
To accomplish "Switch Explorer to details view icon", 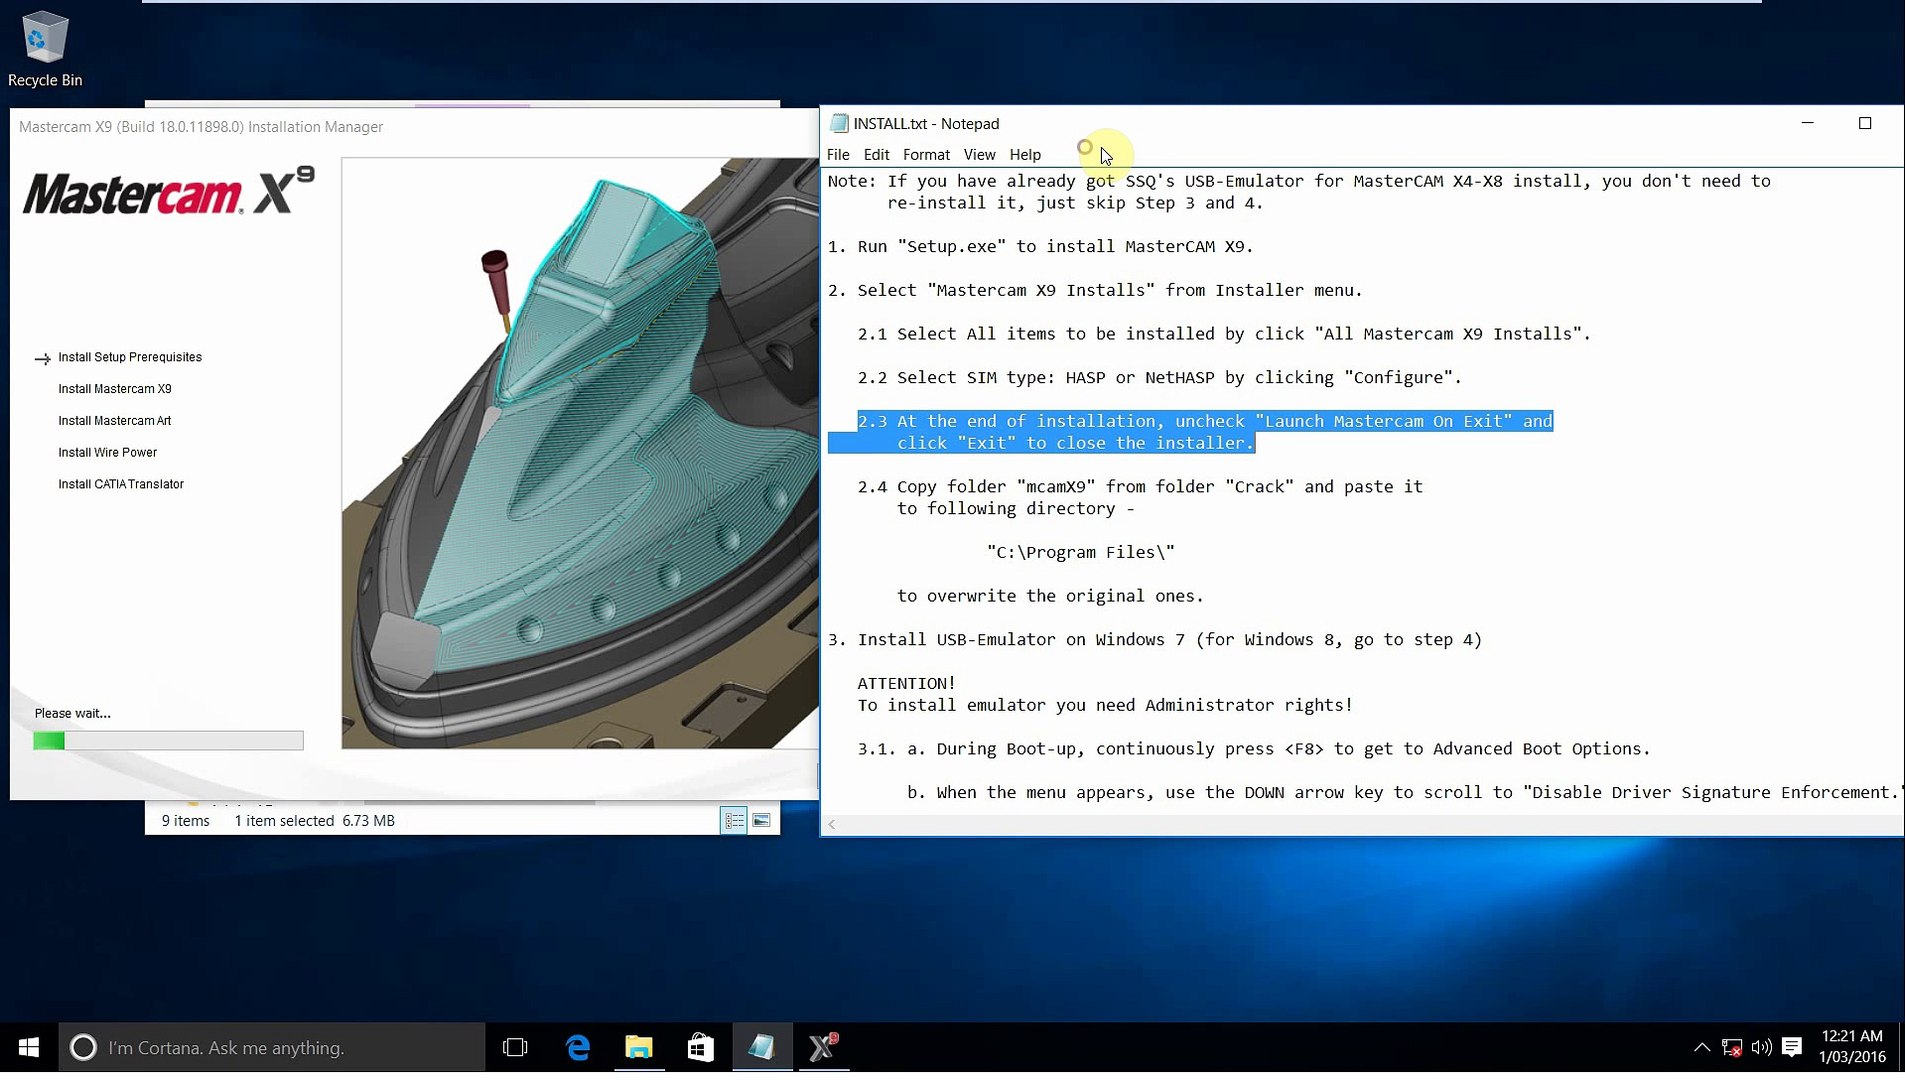I will click(x=734, y=820).
